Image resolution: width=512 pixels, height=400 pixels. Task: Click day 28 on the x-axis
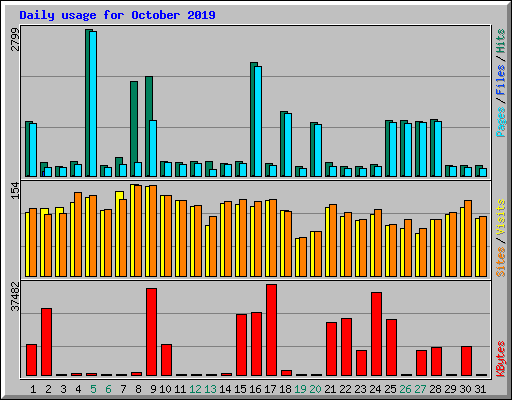[435, 389]
